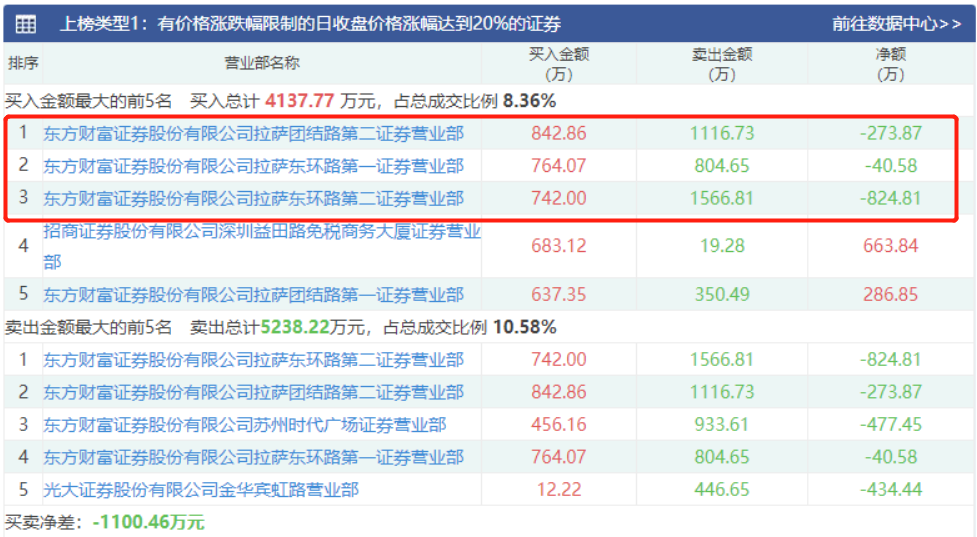The width and height of the screenshot is (977, 537).
Task: Click the 营业部名称 column header
Action: point(262,64)
